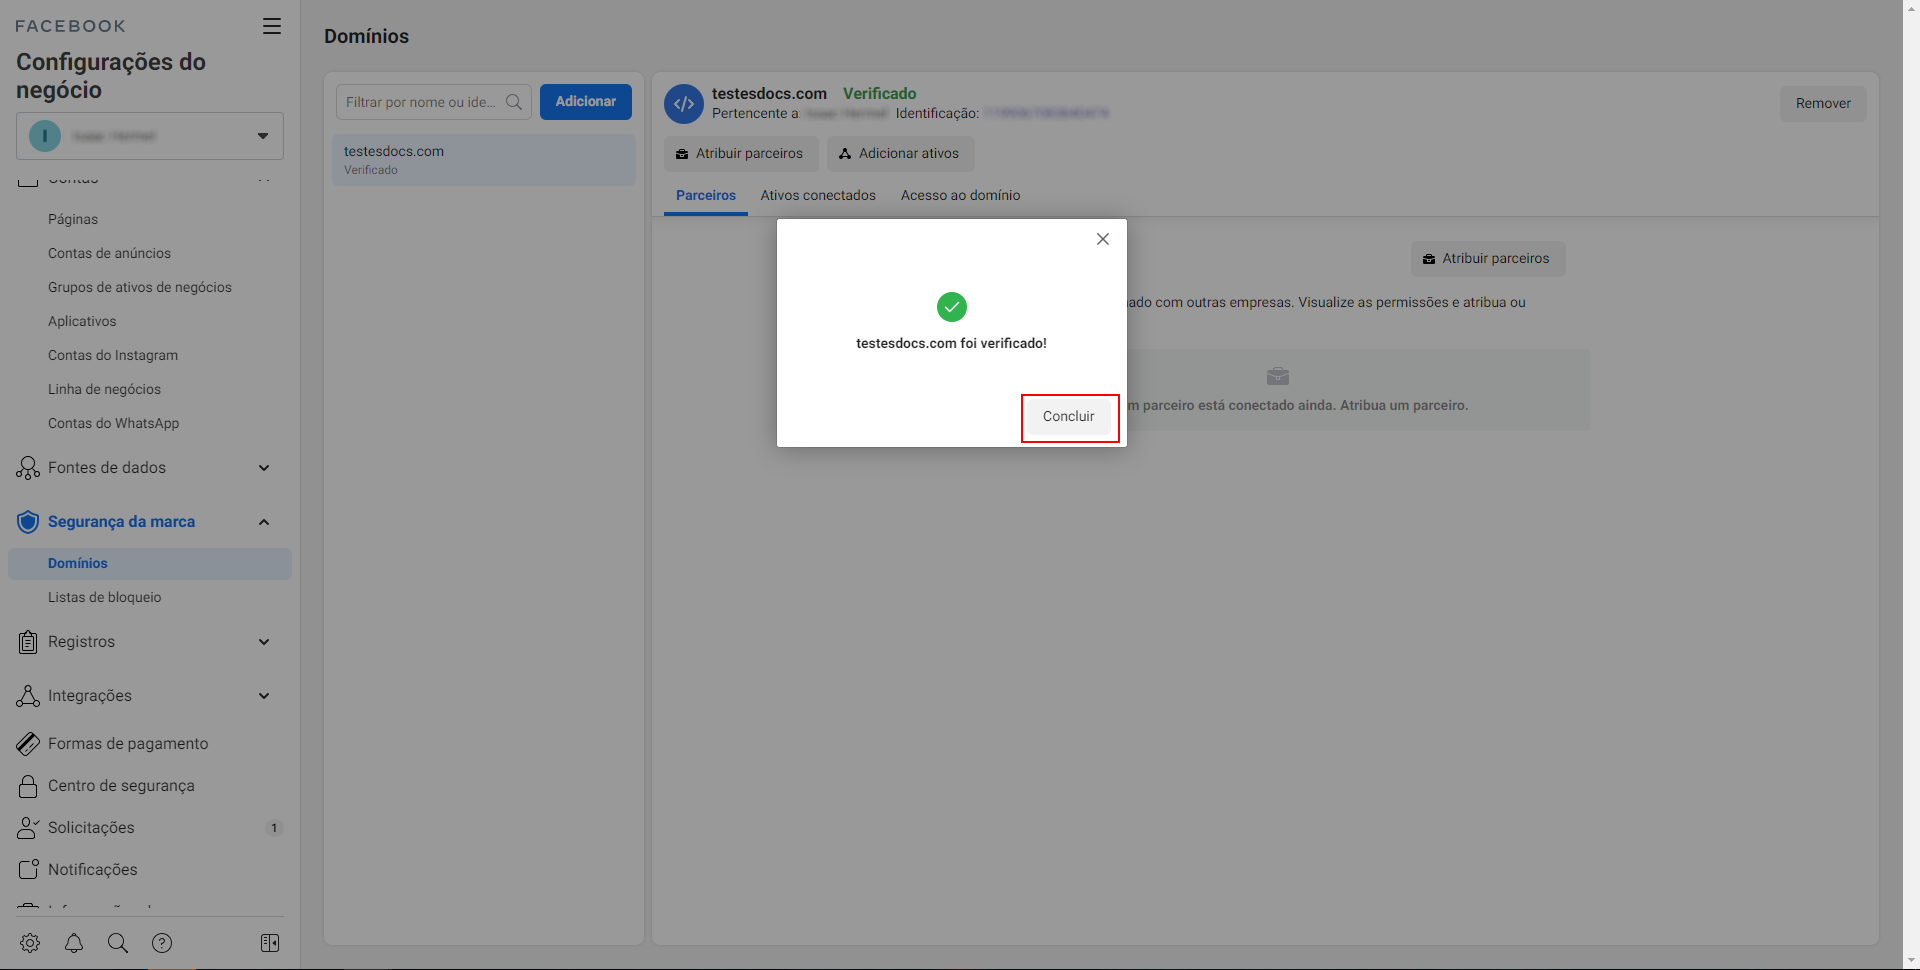Open the help question mark icon
Image resolution: width=1920 pixels, height=970 pixels.
point(162,943)
